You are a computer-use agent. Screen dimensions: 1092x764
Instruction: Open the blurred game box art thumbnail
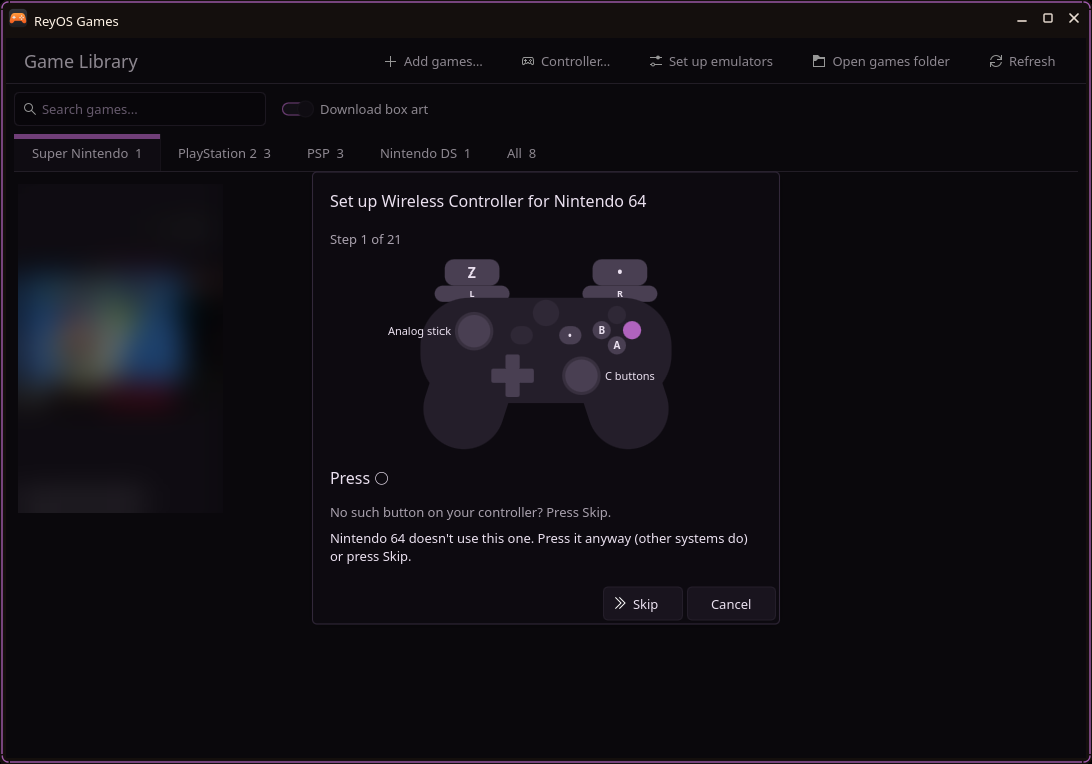(x=120, y=348)
